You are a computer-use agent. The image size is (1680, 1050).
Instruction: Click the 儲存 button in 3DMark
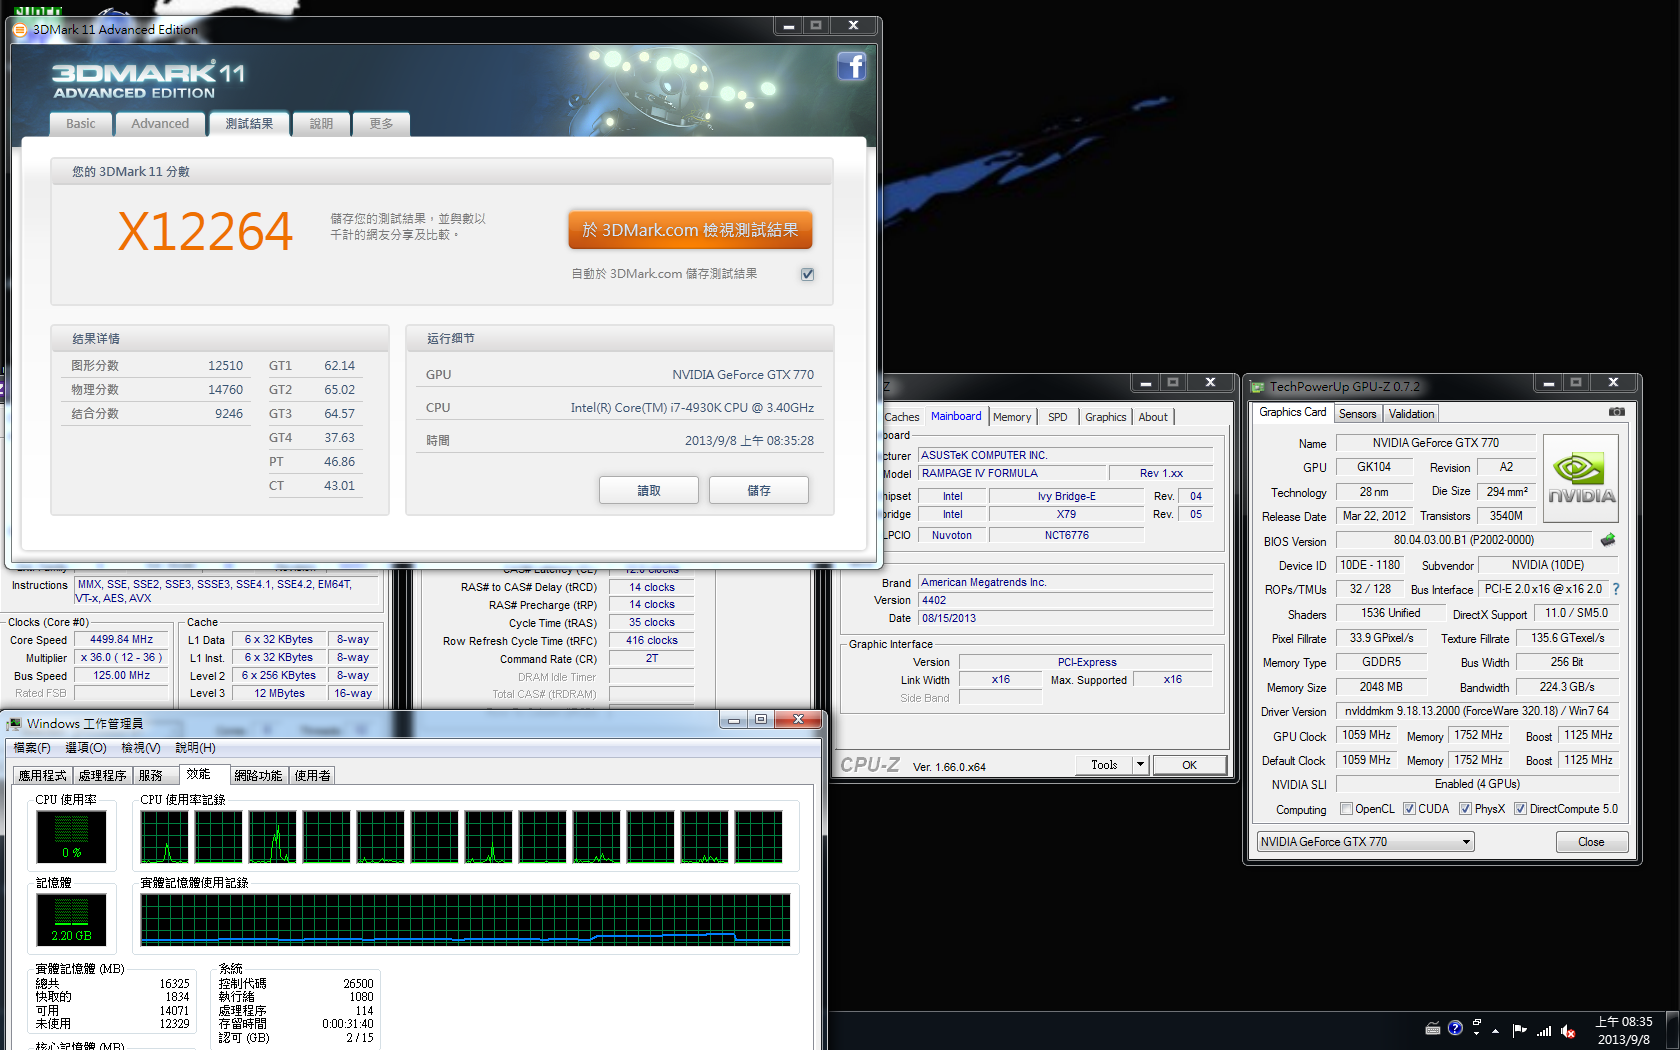(759, 490)
